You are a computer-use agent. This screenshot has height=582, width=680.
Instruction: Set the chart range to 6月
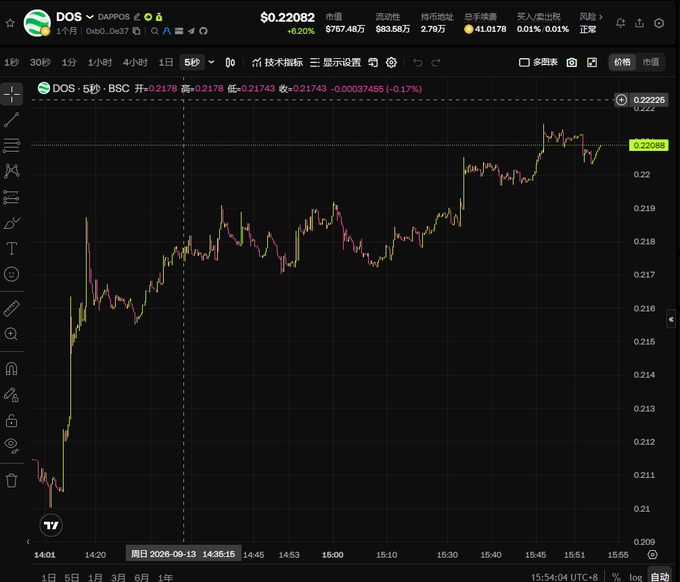click(141, 577)
